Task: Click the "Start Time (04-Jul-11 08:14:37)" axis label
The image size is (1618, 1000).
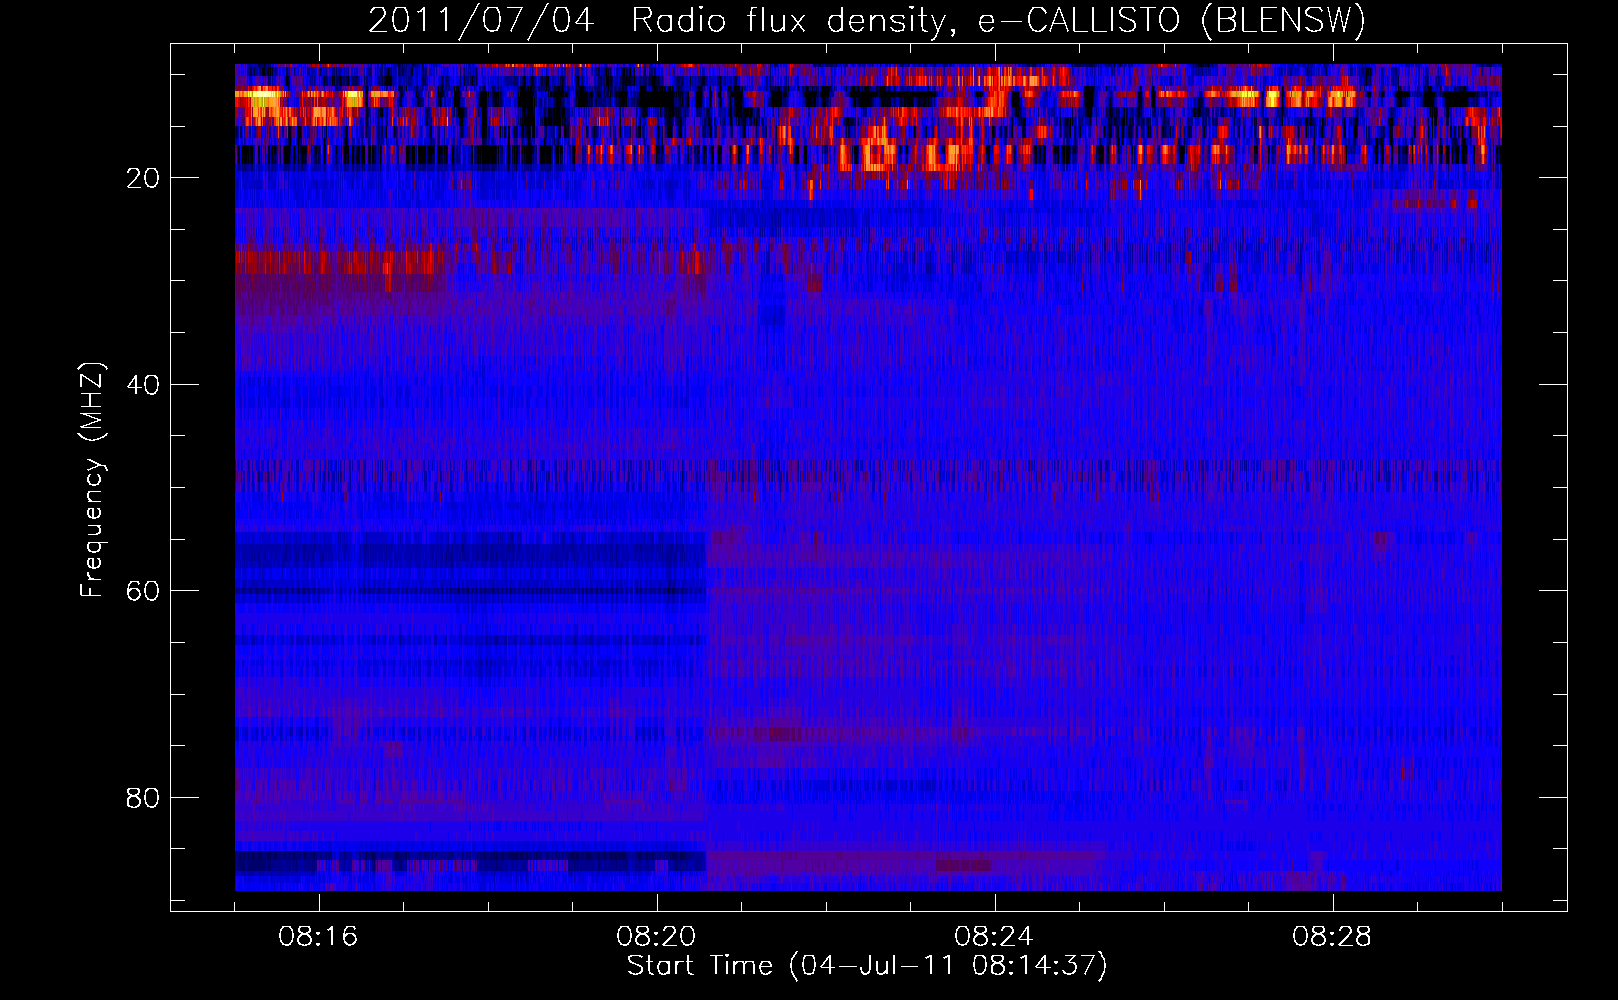Action: (867, 966)
